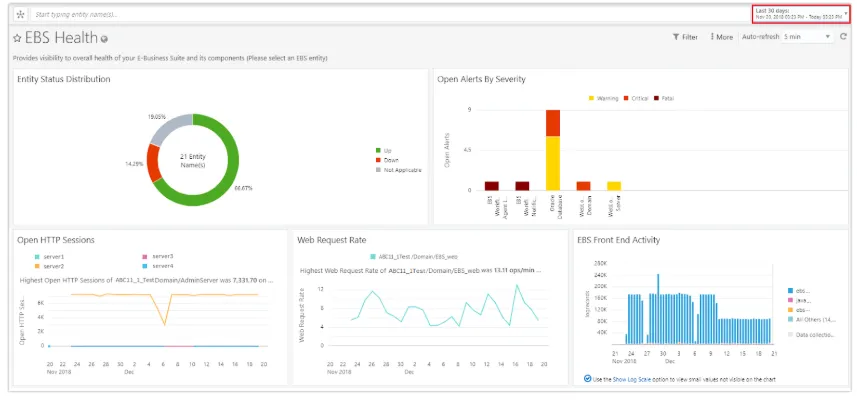
Task: Click the checkmark icon beside log scale hint
Action: pos(587,378)
